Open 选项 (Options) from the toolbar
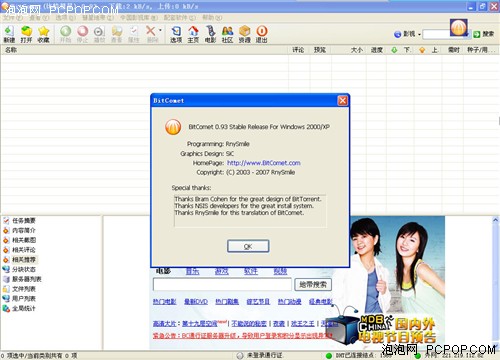This screenshot has width=500, height=360. (x=176, y=34)
